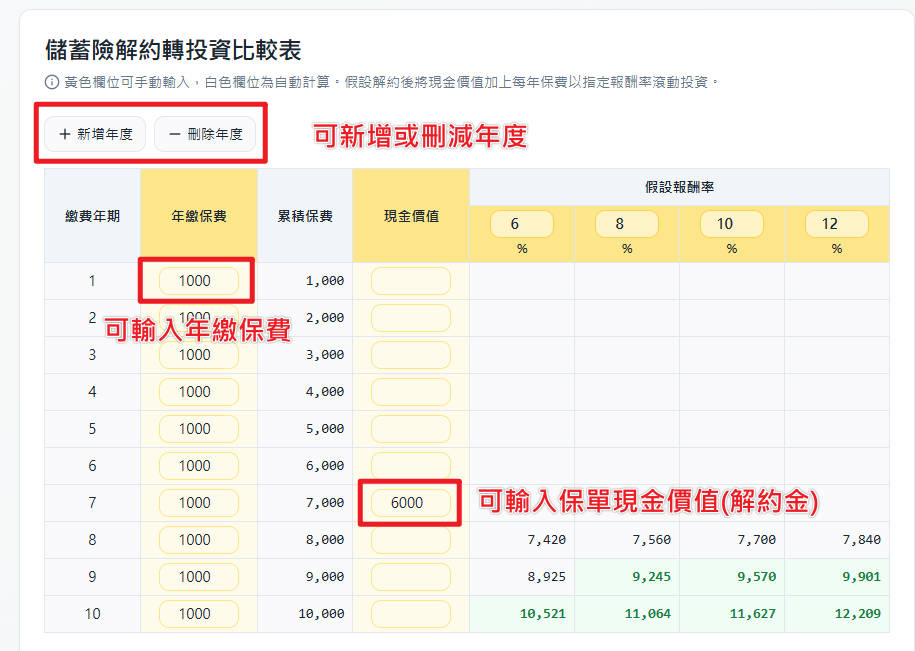
Task: Click year 7 cash value field showing 6000
Action: click(409, 503)
